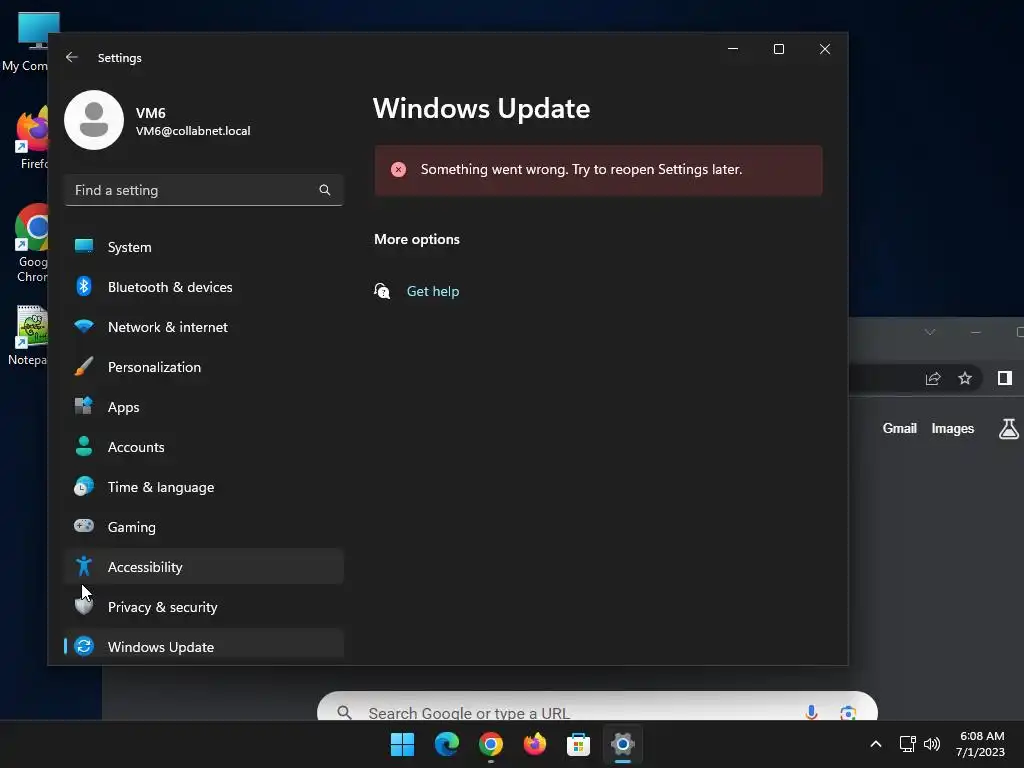Click the Get help link

432,291
